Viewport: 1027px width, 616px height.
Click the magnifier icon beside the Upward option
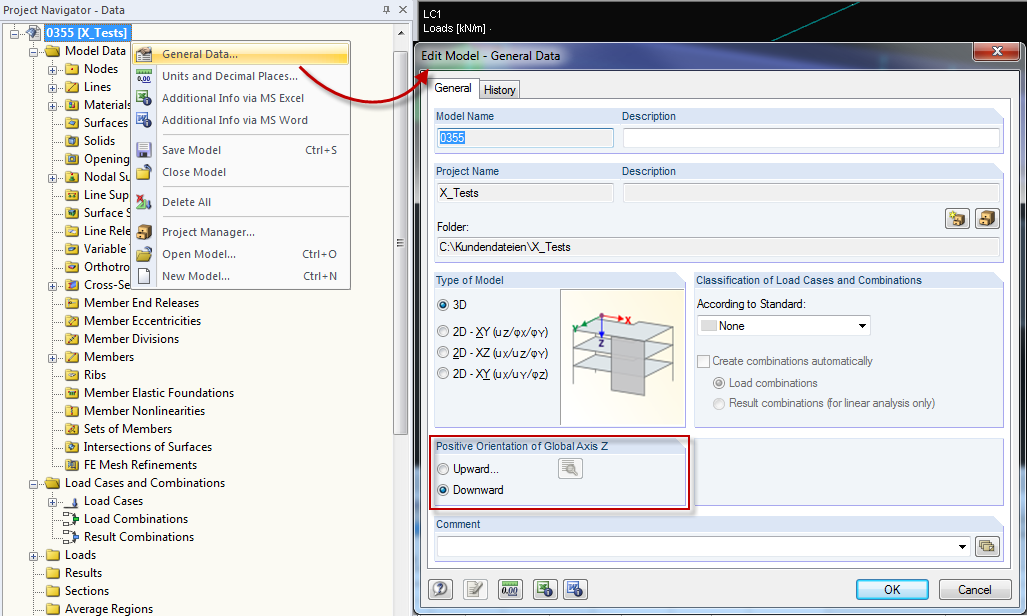click(570, 469)
